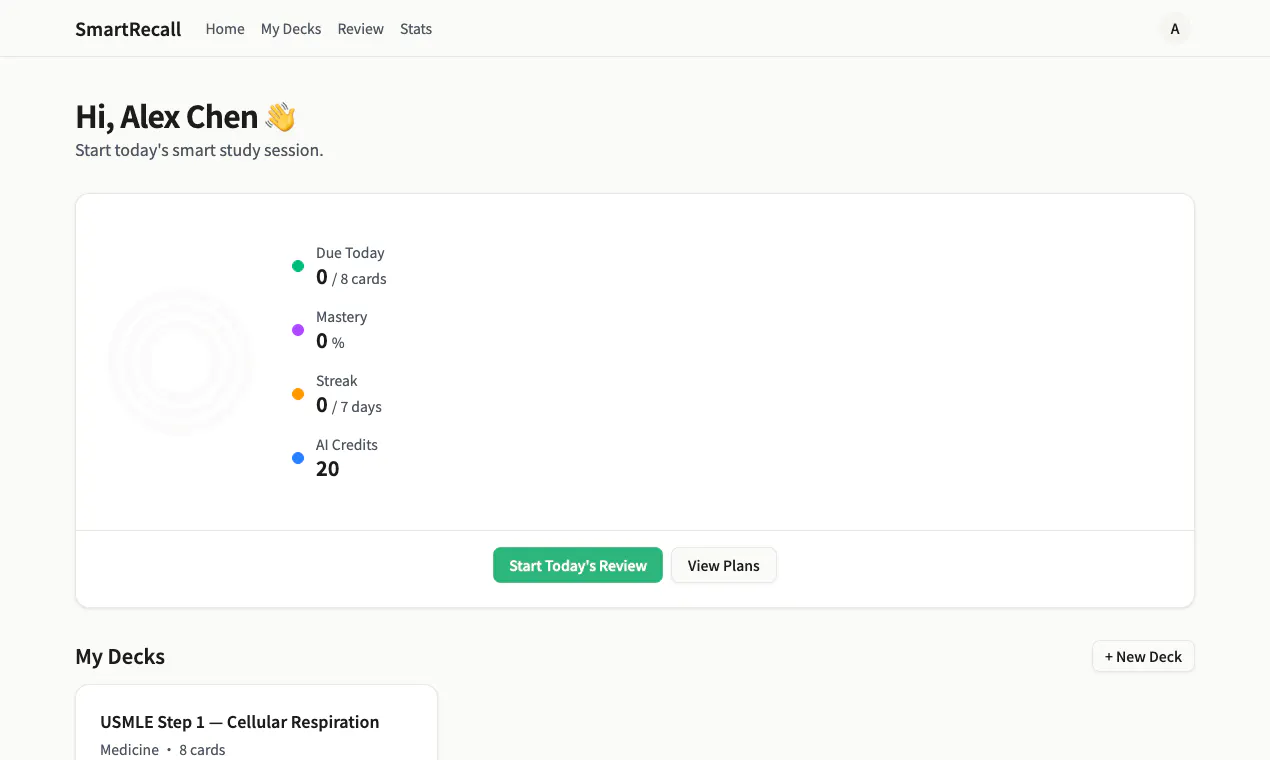Click the "Mastery" label

342,317
